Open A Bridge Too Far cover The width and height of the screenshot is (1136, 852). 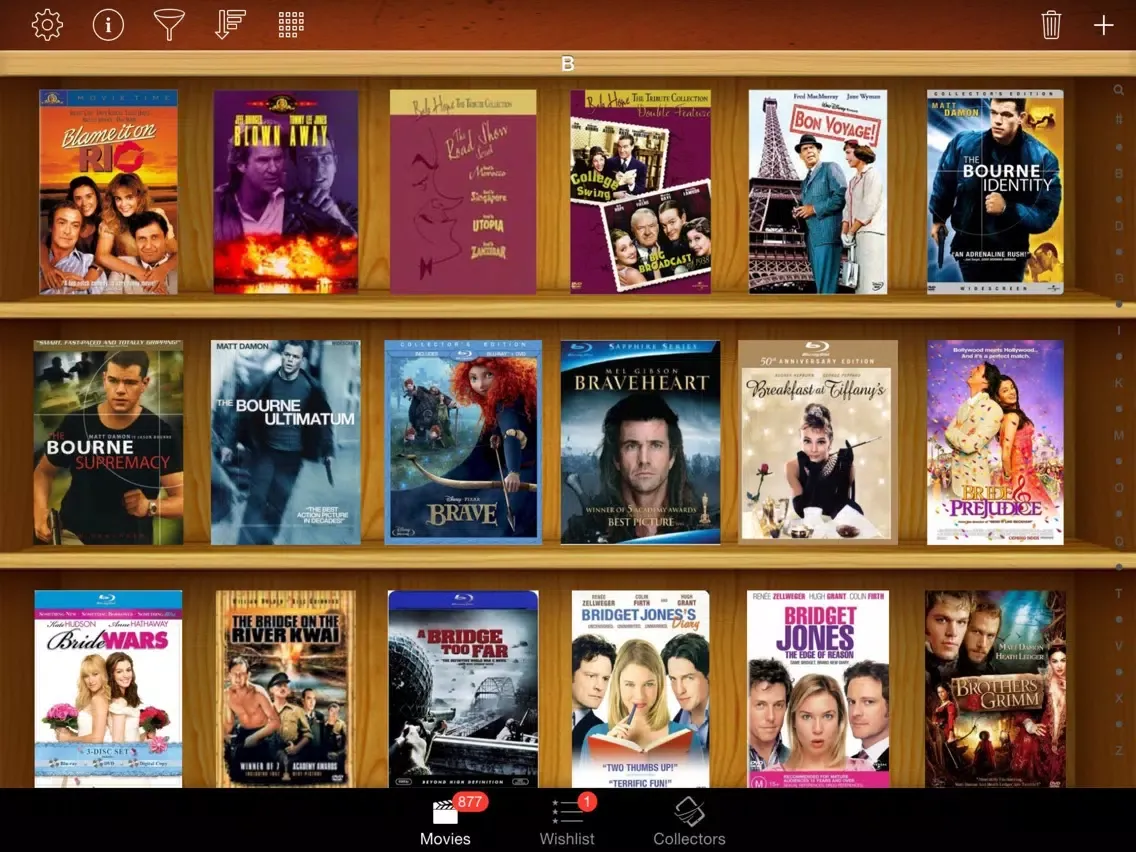tap(463, 689)
